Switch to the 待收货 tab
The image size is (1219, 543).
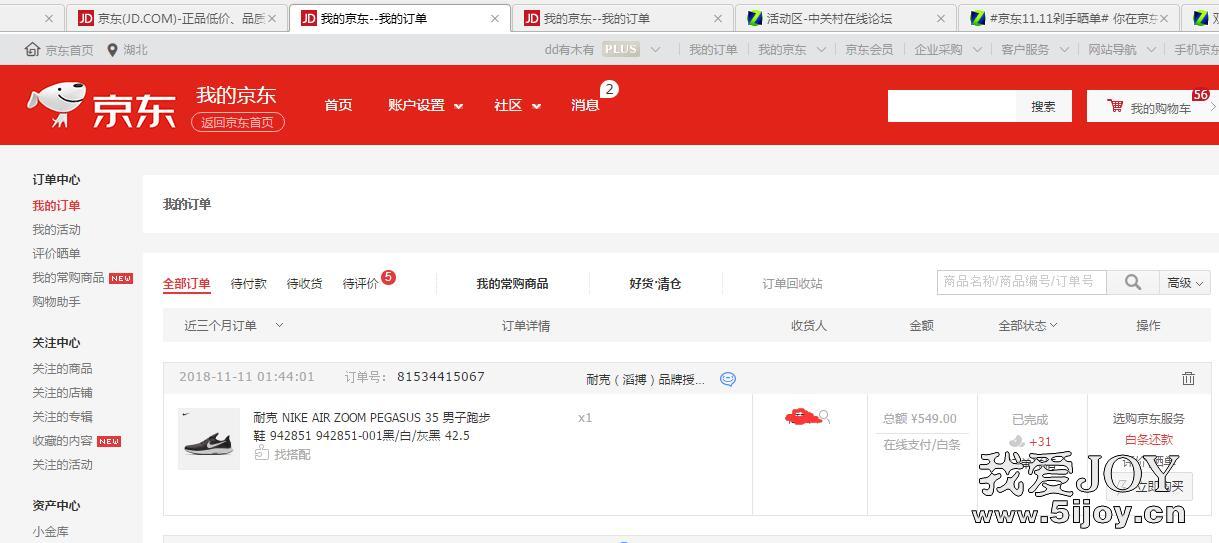point(305,283)
